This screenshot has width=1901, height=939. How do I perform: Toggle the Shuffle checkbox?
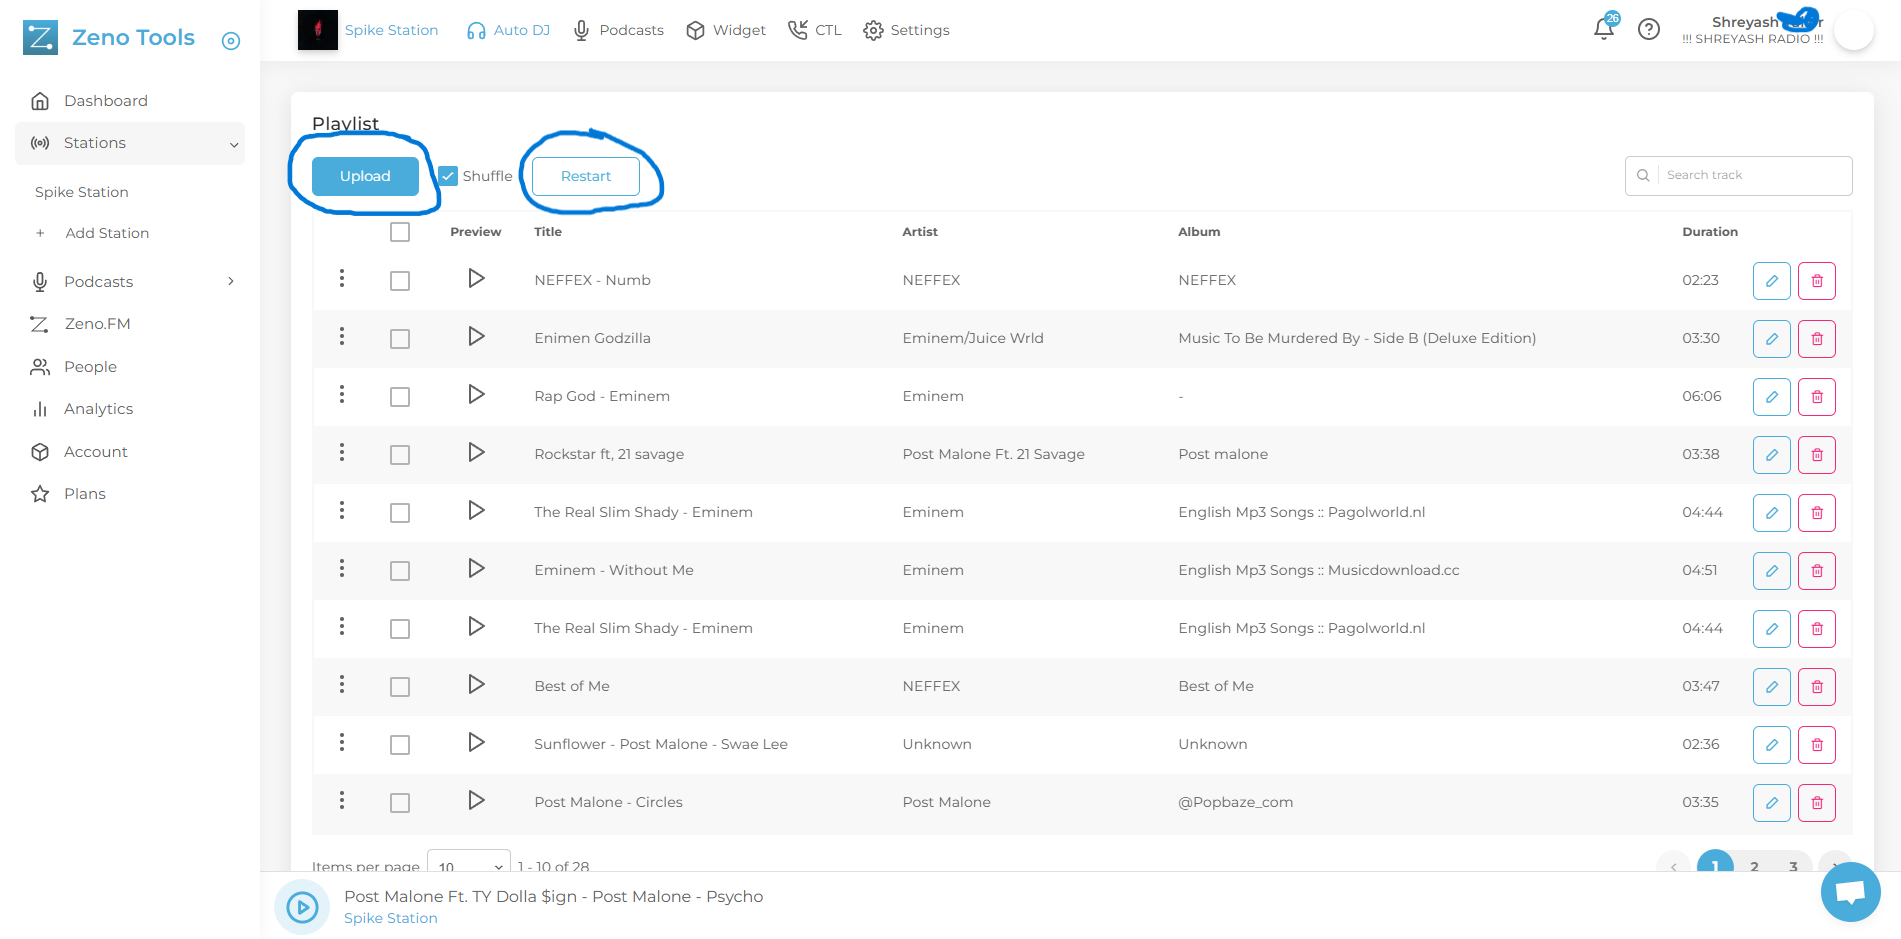pos(448,176)
